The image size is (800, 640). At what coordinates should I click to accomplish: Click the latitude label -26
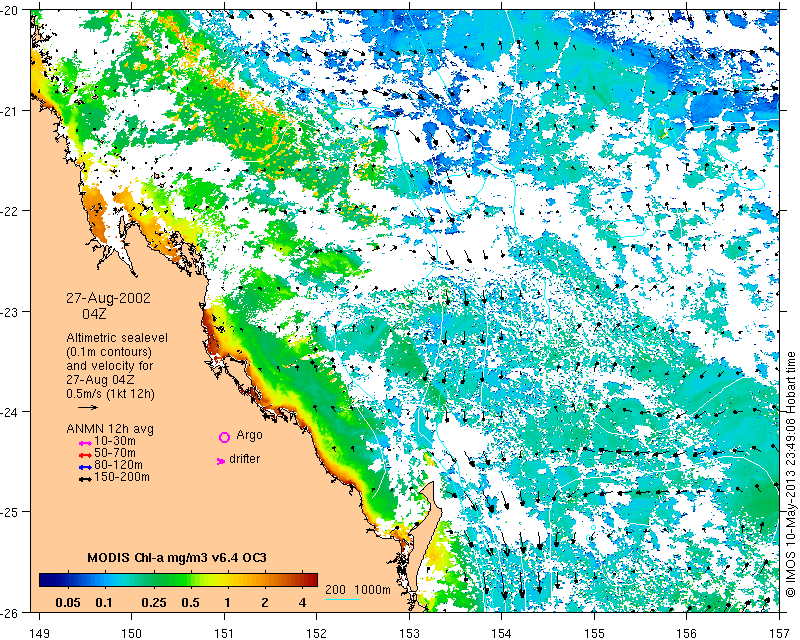(x=10, y=612)
